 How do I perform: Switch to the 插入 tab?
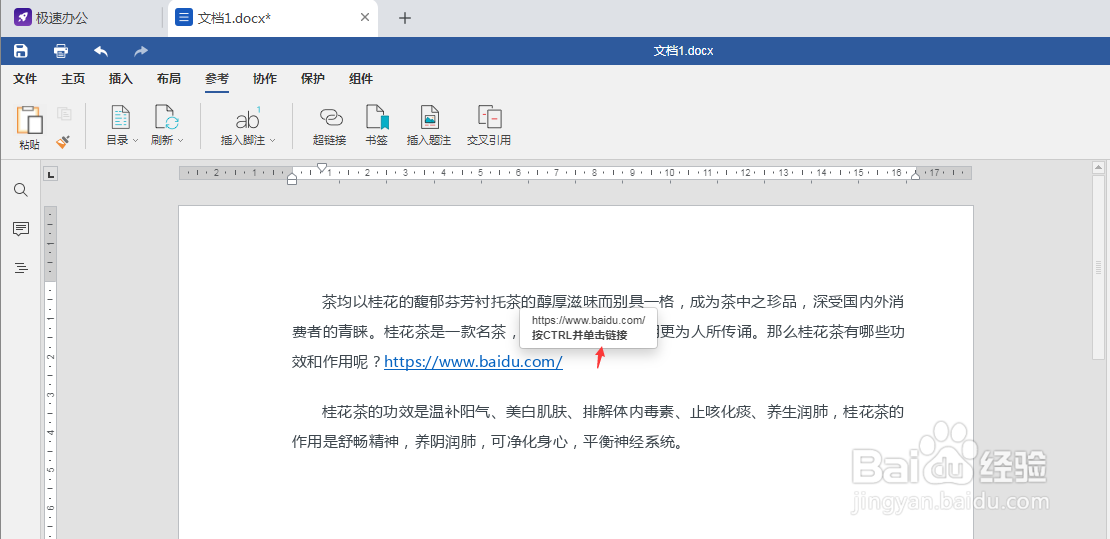click(x=121, y=79)
